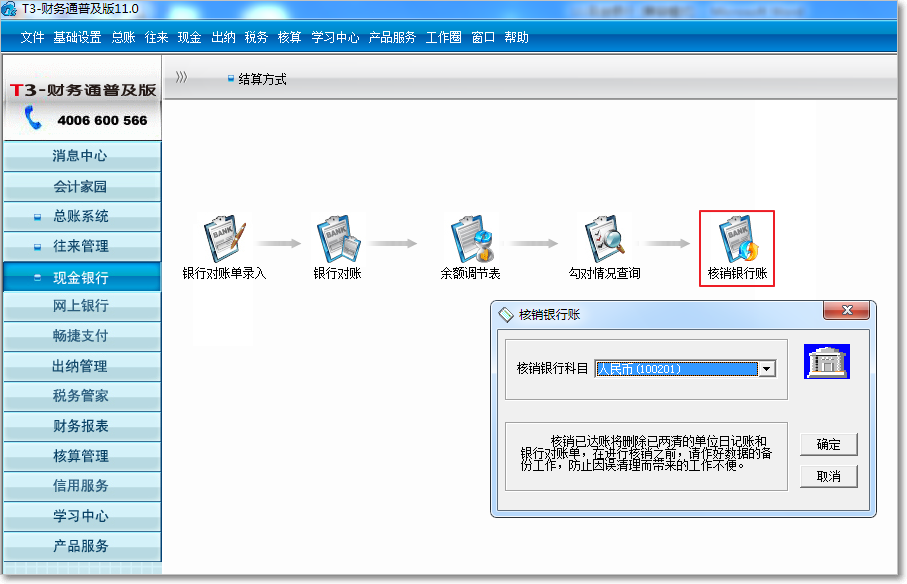
Task: Open the 结算方式 link in toolbar
Action: click(262, 79)
